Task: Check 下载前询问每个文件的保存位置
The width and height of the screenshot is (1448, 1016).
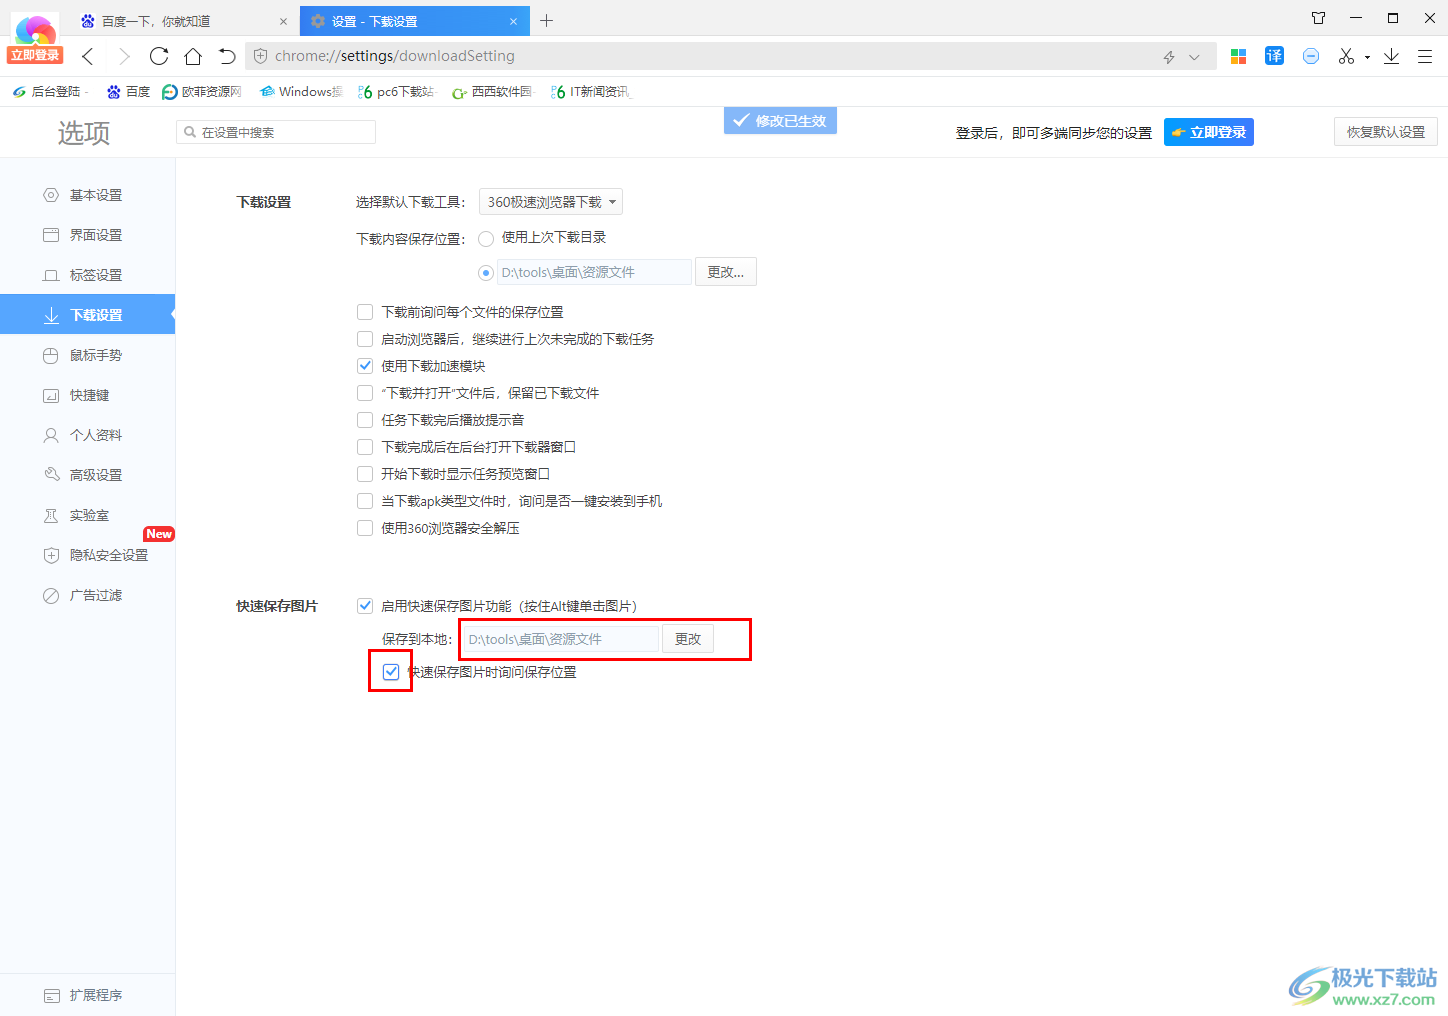Action: [365, 312]
